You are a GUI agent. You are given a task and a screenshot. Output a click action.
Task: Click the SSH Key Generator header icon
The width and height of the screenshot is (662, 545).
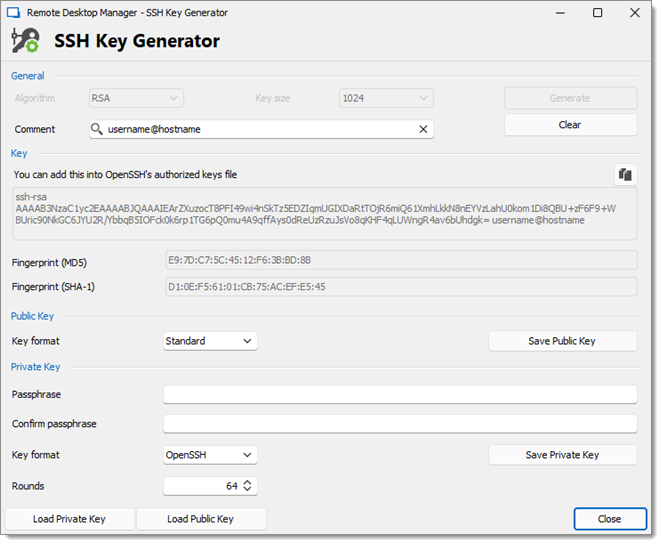pyautogui.click(x=25, y=41)
